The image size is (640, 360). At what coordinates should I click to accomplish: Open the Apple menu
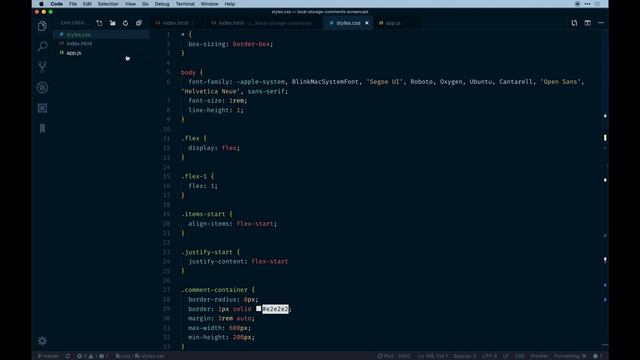coord(41,4)
